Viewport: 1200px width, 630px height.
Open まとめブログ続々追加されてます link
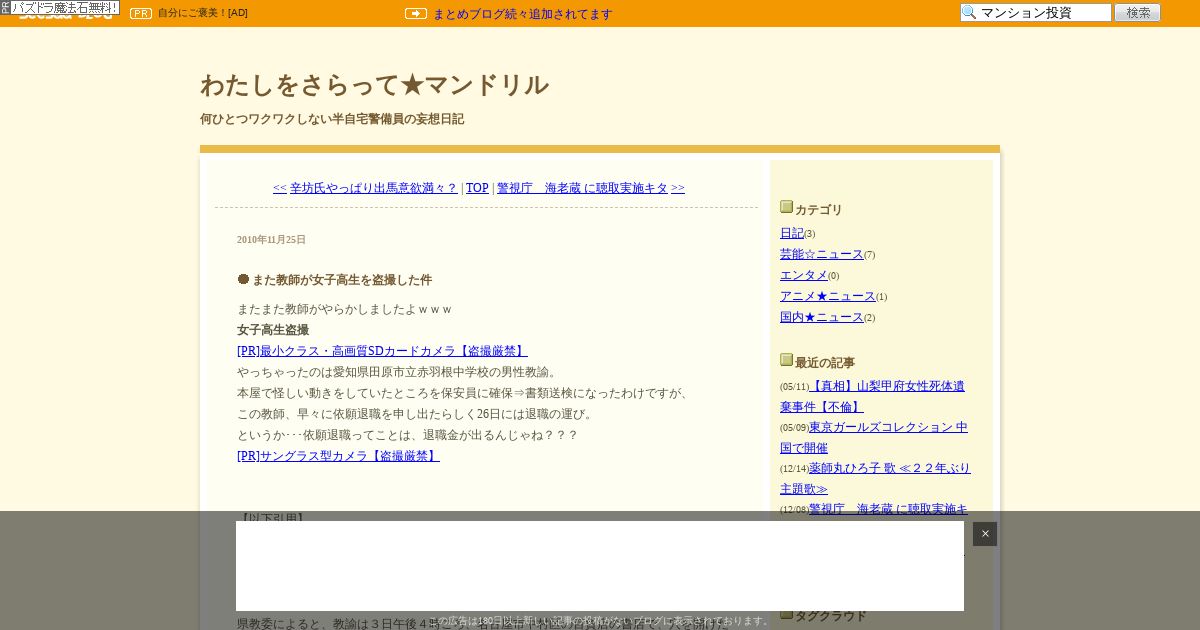(523, 14)
